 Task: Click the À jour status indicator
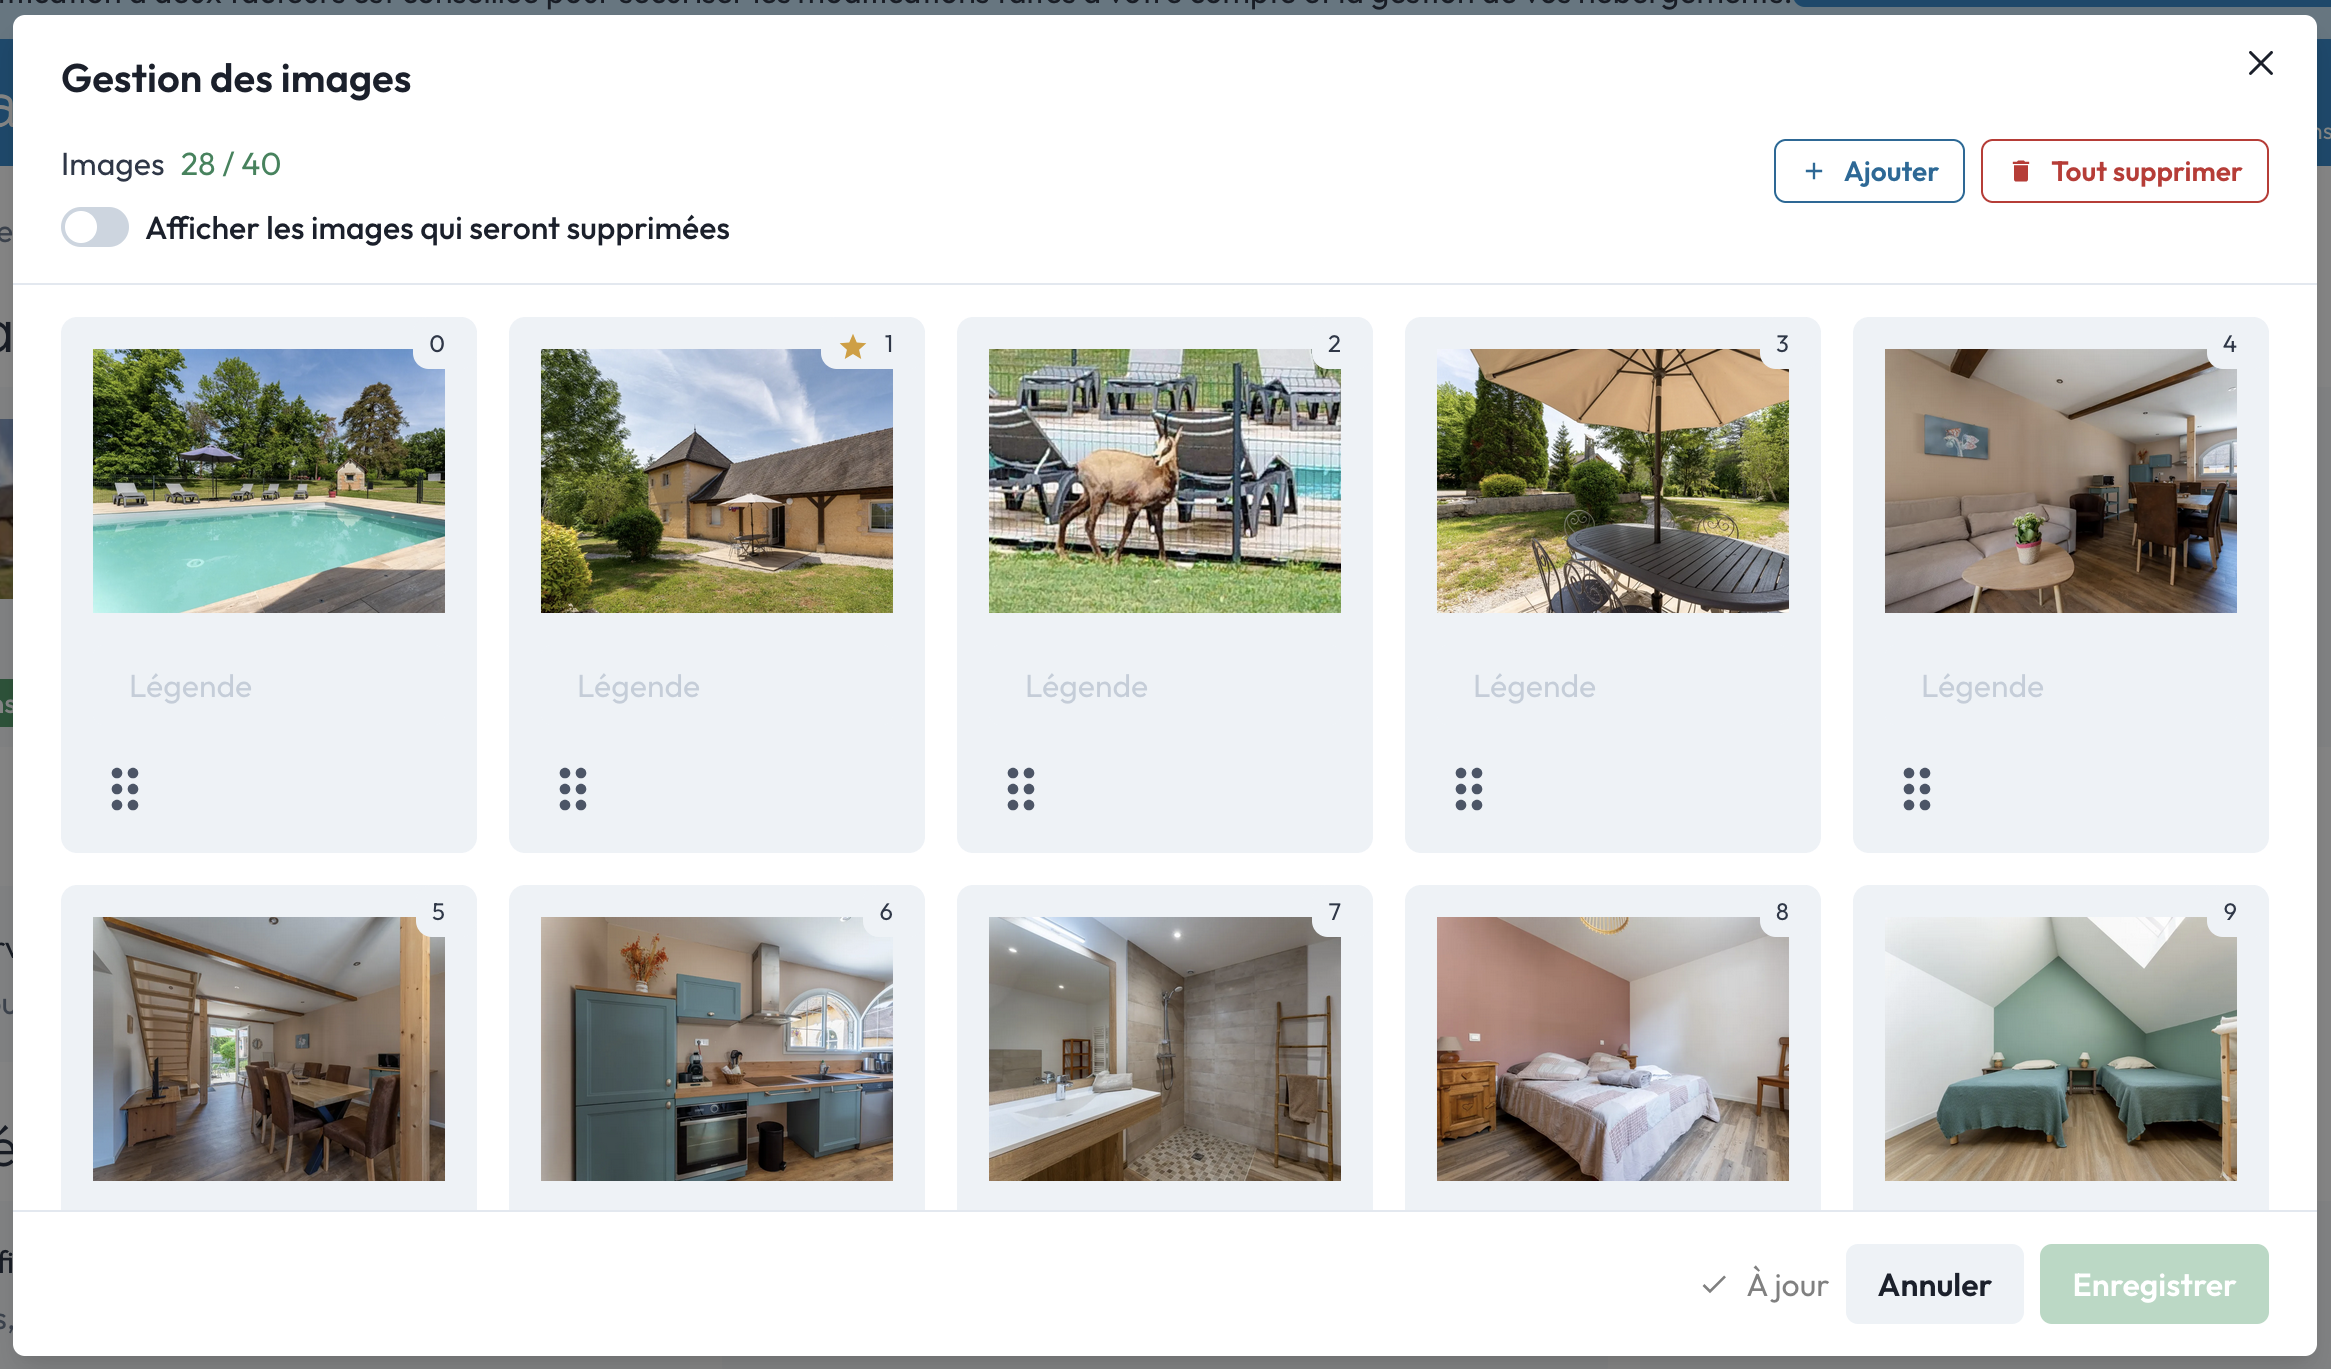point(1765,1285)
